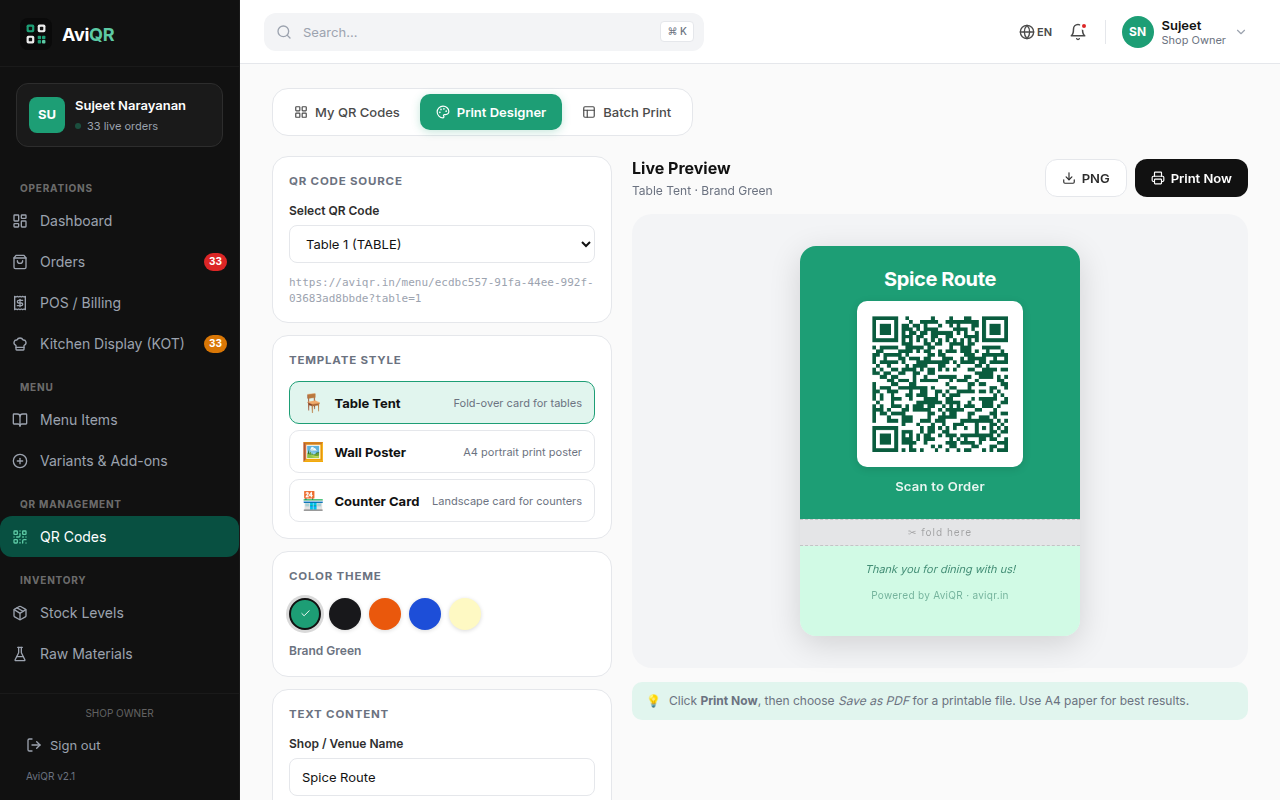Click the AviQR v2.1 version label
The height and width of the screenshot is (800, 1280).
point(51,776)
